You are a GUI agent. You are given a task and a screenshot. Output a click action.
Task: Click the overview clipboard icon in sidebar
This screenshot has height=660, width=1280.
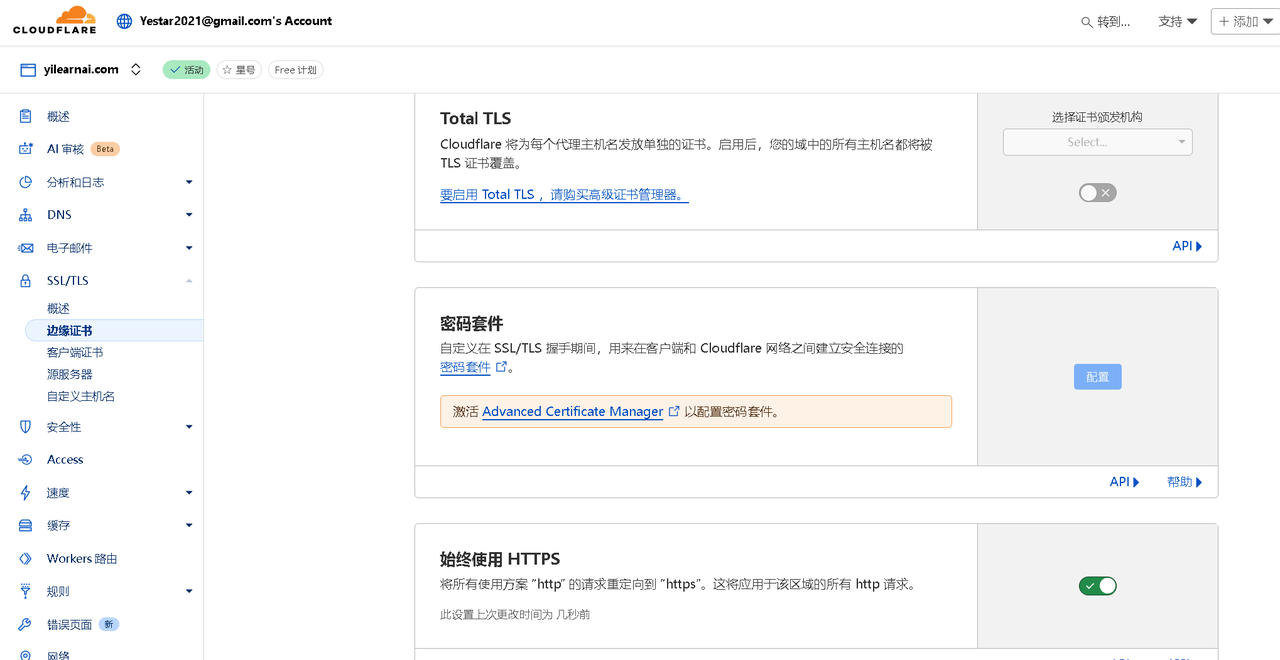click(26, 116)
